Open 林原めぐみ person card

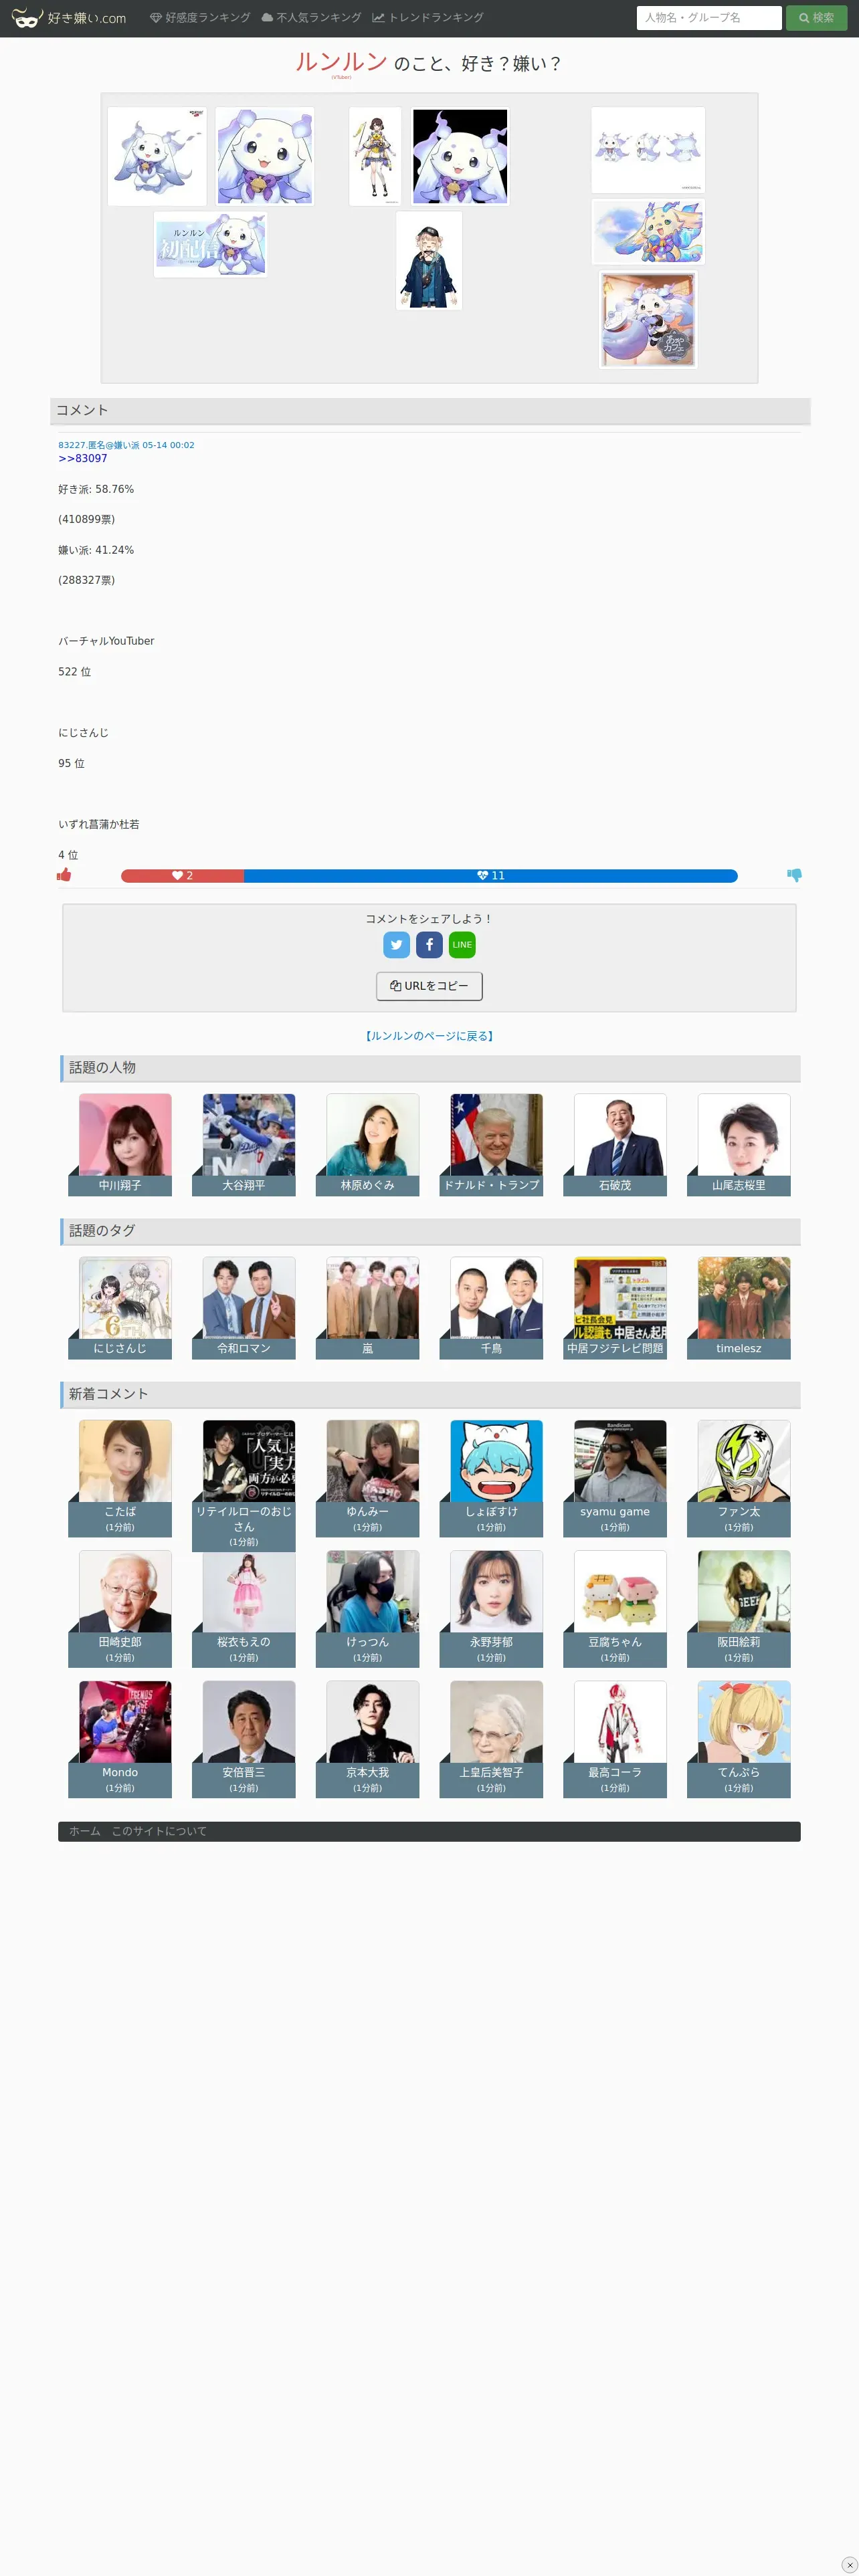(368, 1145)
